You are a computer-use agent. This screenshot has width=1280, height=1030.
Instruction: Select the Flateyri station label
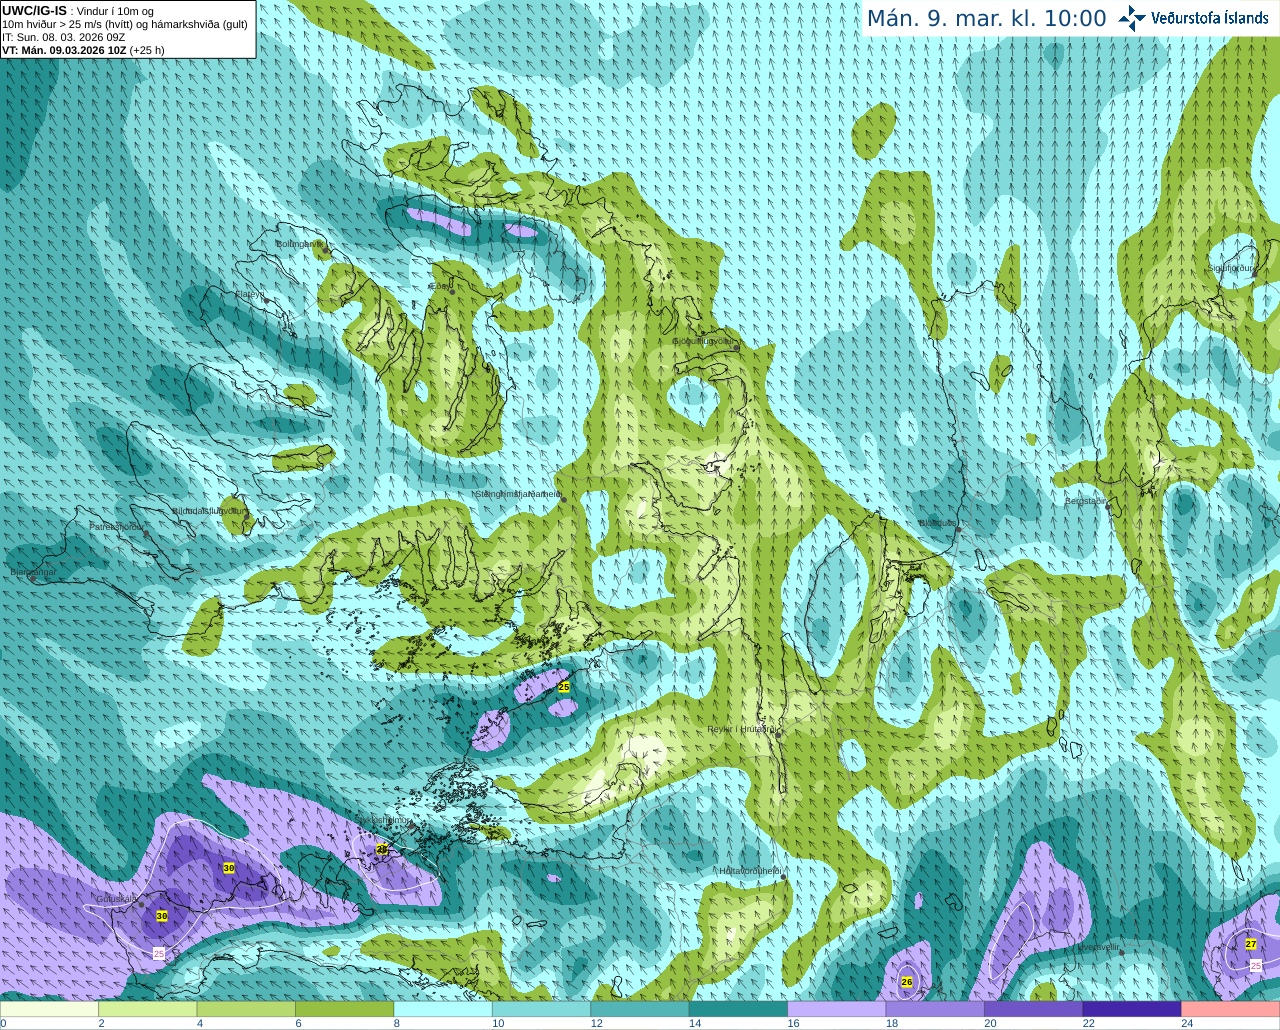click(249, 294)
